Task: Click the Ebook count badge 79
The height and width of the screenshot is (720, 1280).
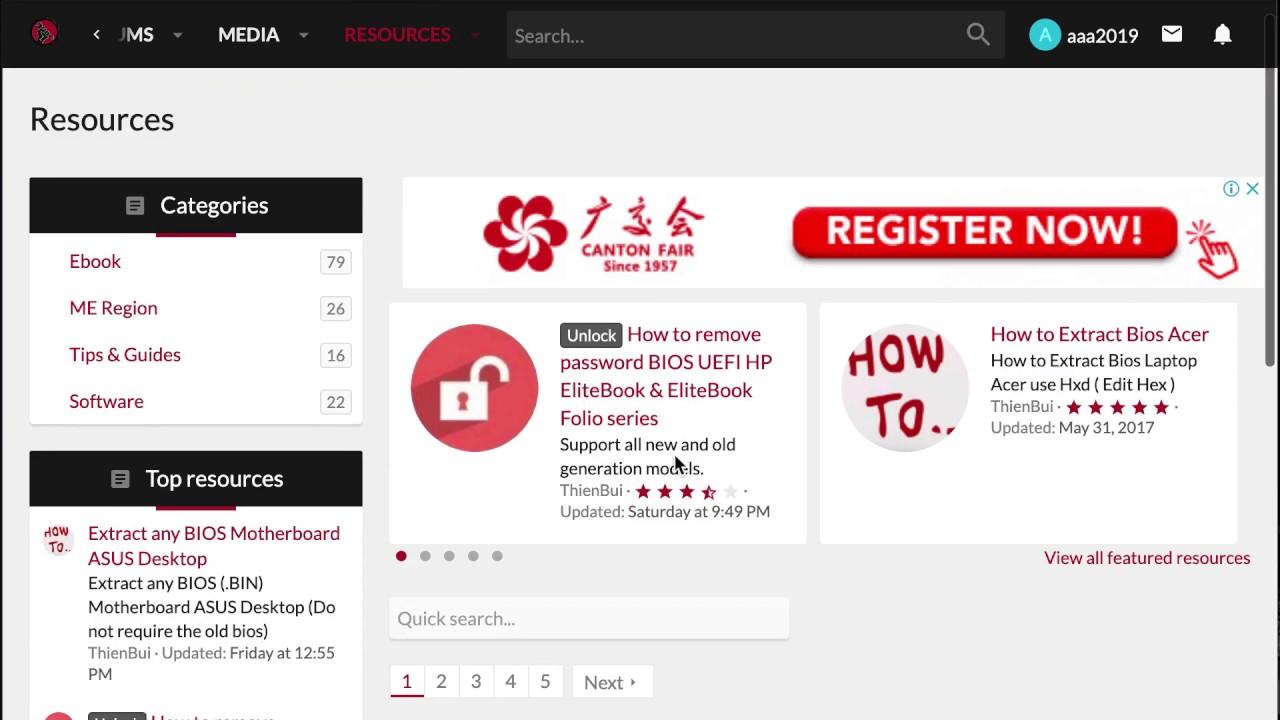Action: [336, 262]
